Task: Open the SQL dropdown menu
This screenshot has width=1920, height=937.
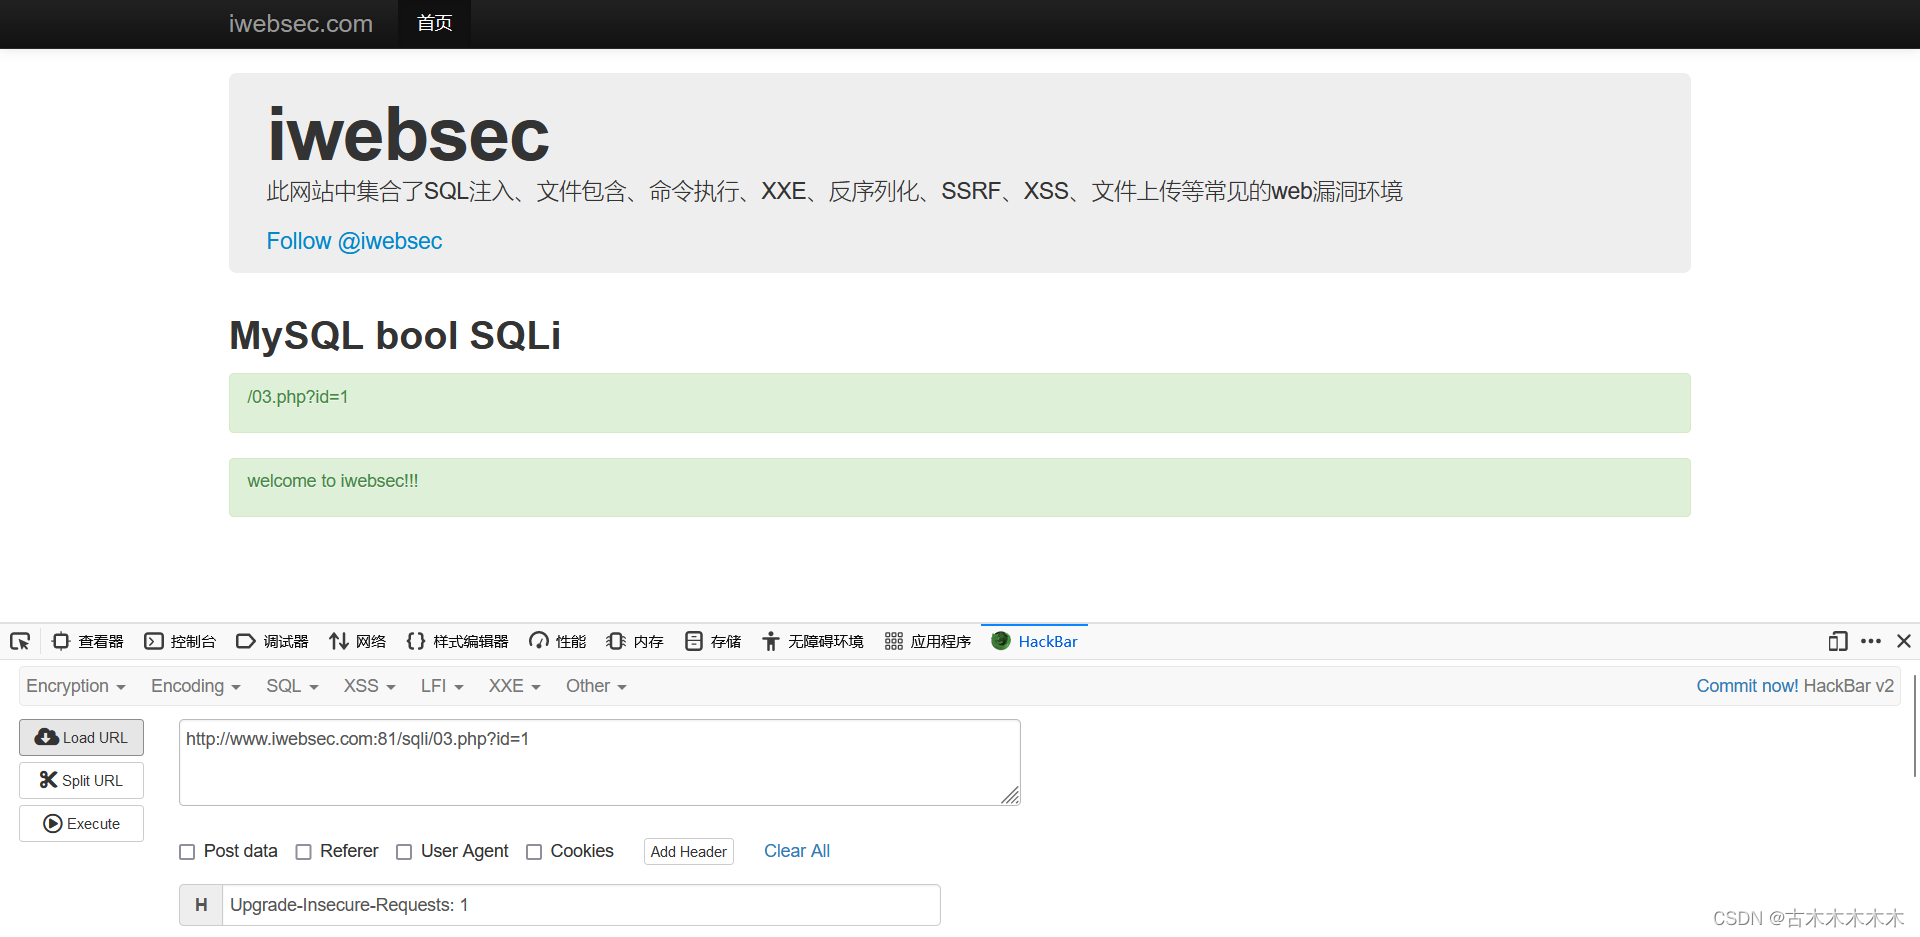Action: tap(290, 686)
